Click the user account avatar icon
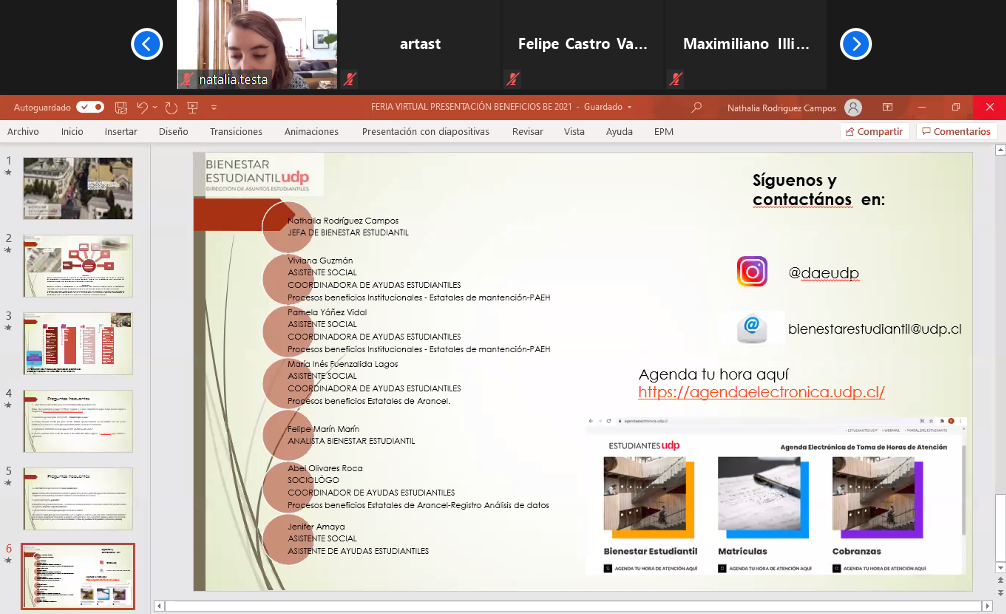The height and width of the screenshot is (614, 1006). point(853,107)
